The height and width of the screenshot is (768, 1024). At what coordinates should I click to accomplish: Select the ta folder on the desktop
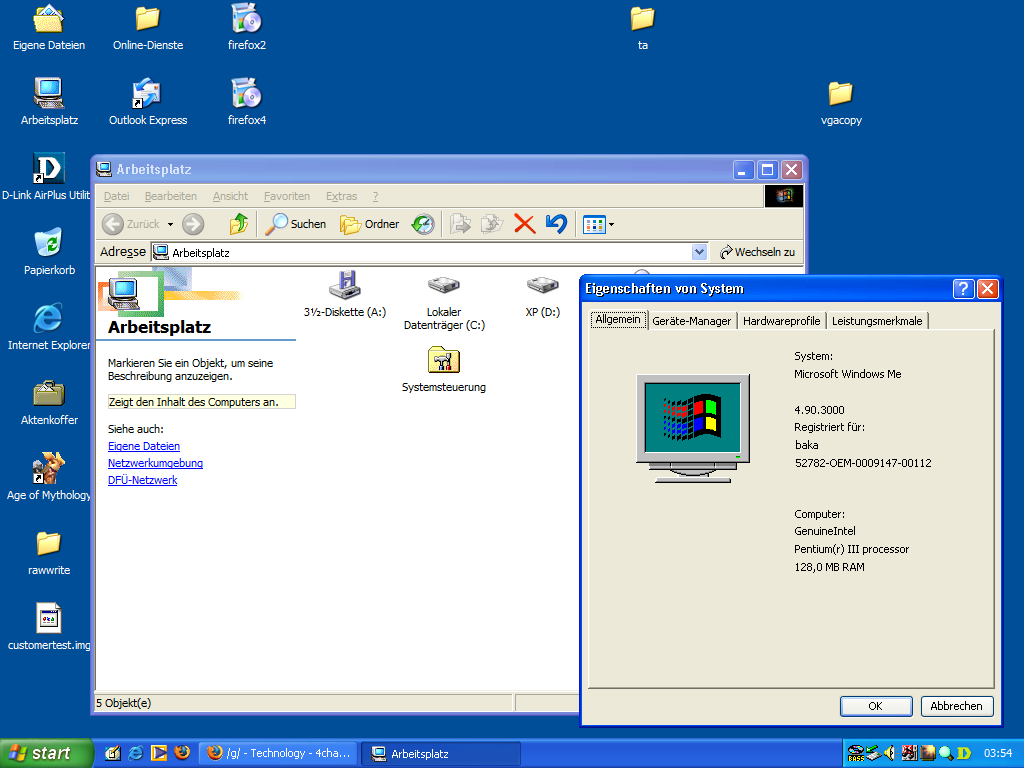pyautogui.click(x=643, y=28)
